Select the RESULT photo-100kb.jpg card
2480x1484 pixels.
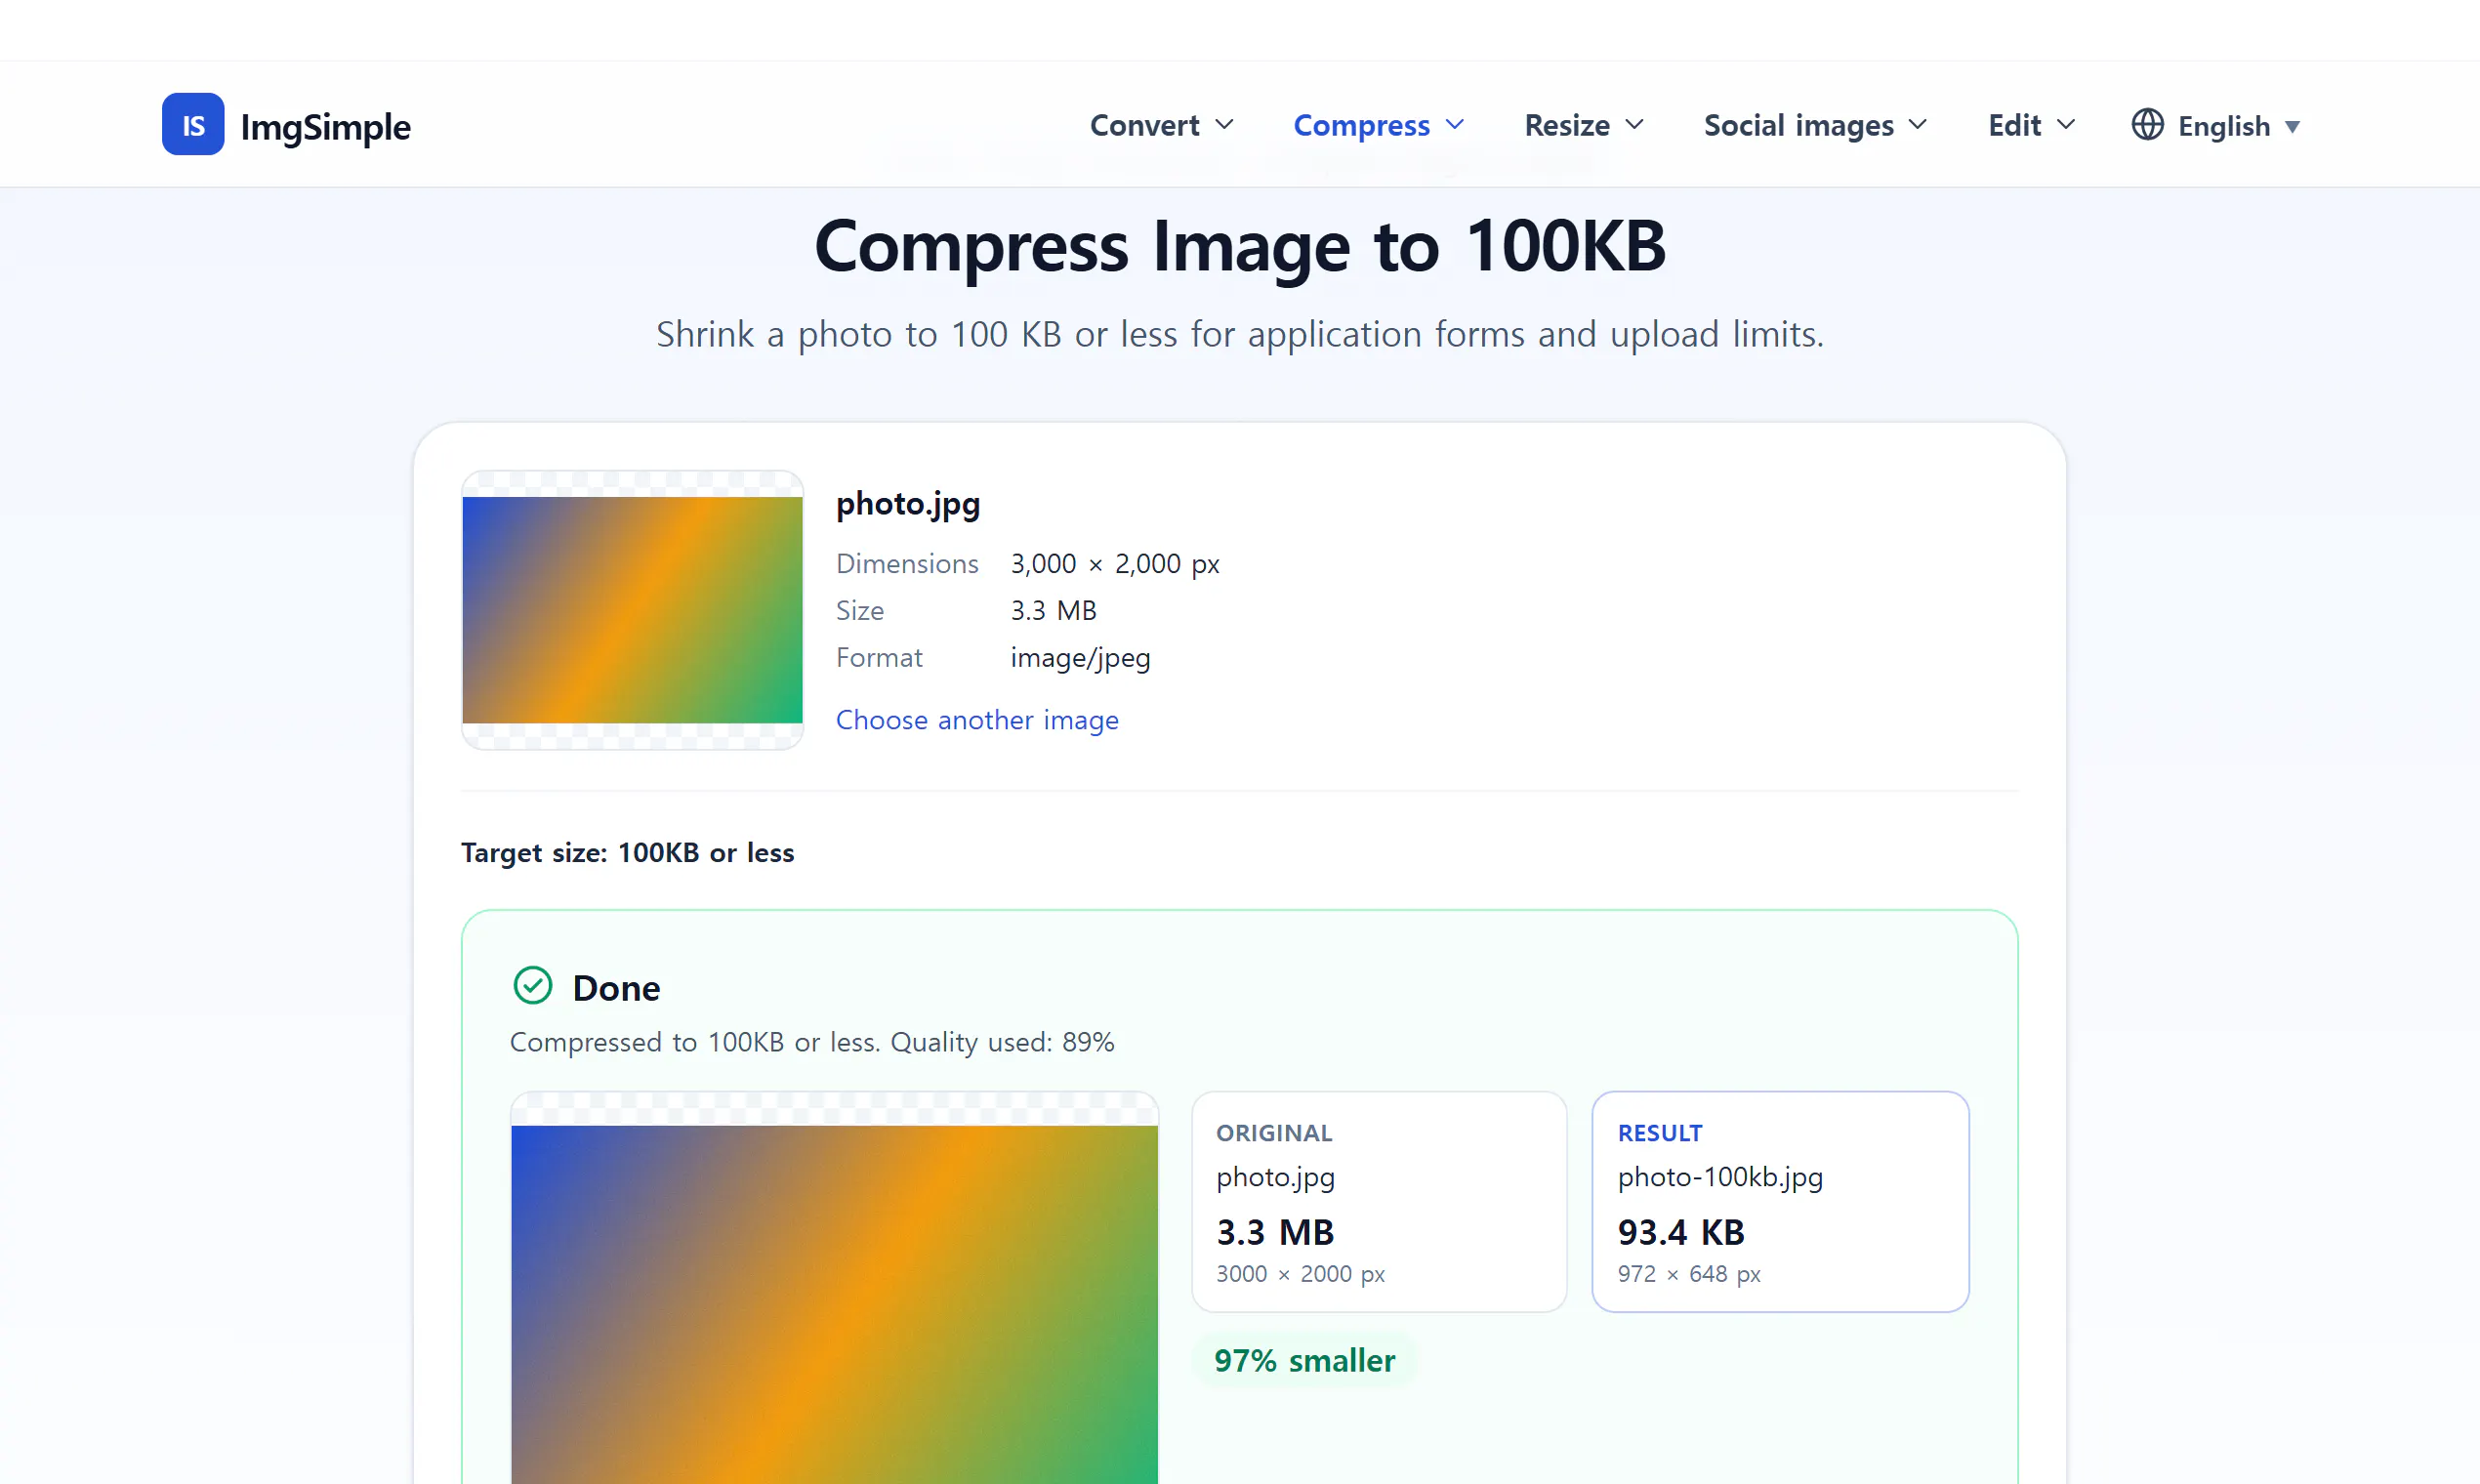pos(1780,1202)
